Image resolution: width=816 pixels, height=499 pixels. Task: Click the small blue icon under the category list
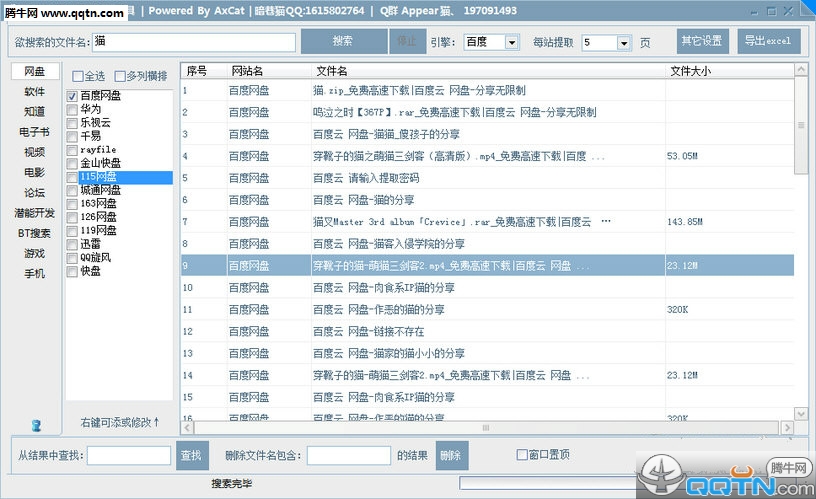tap(36, 425)
